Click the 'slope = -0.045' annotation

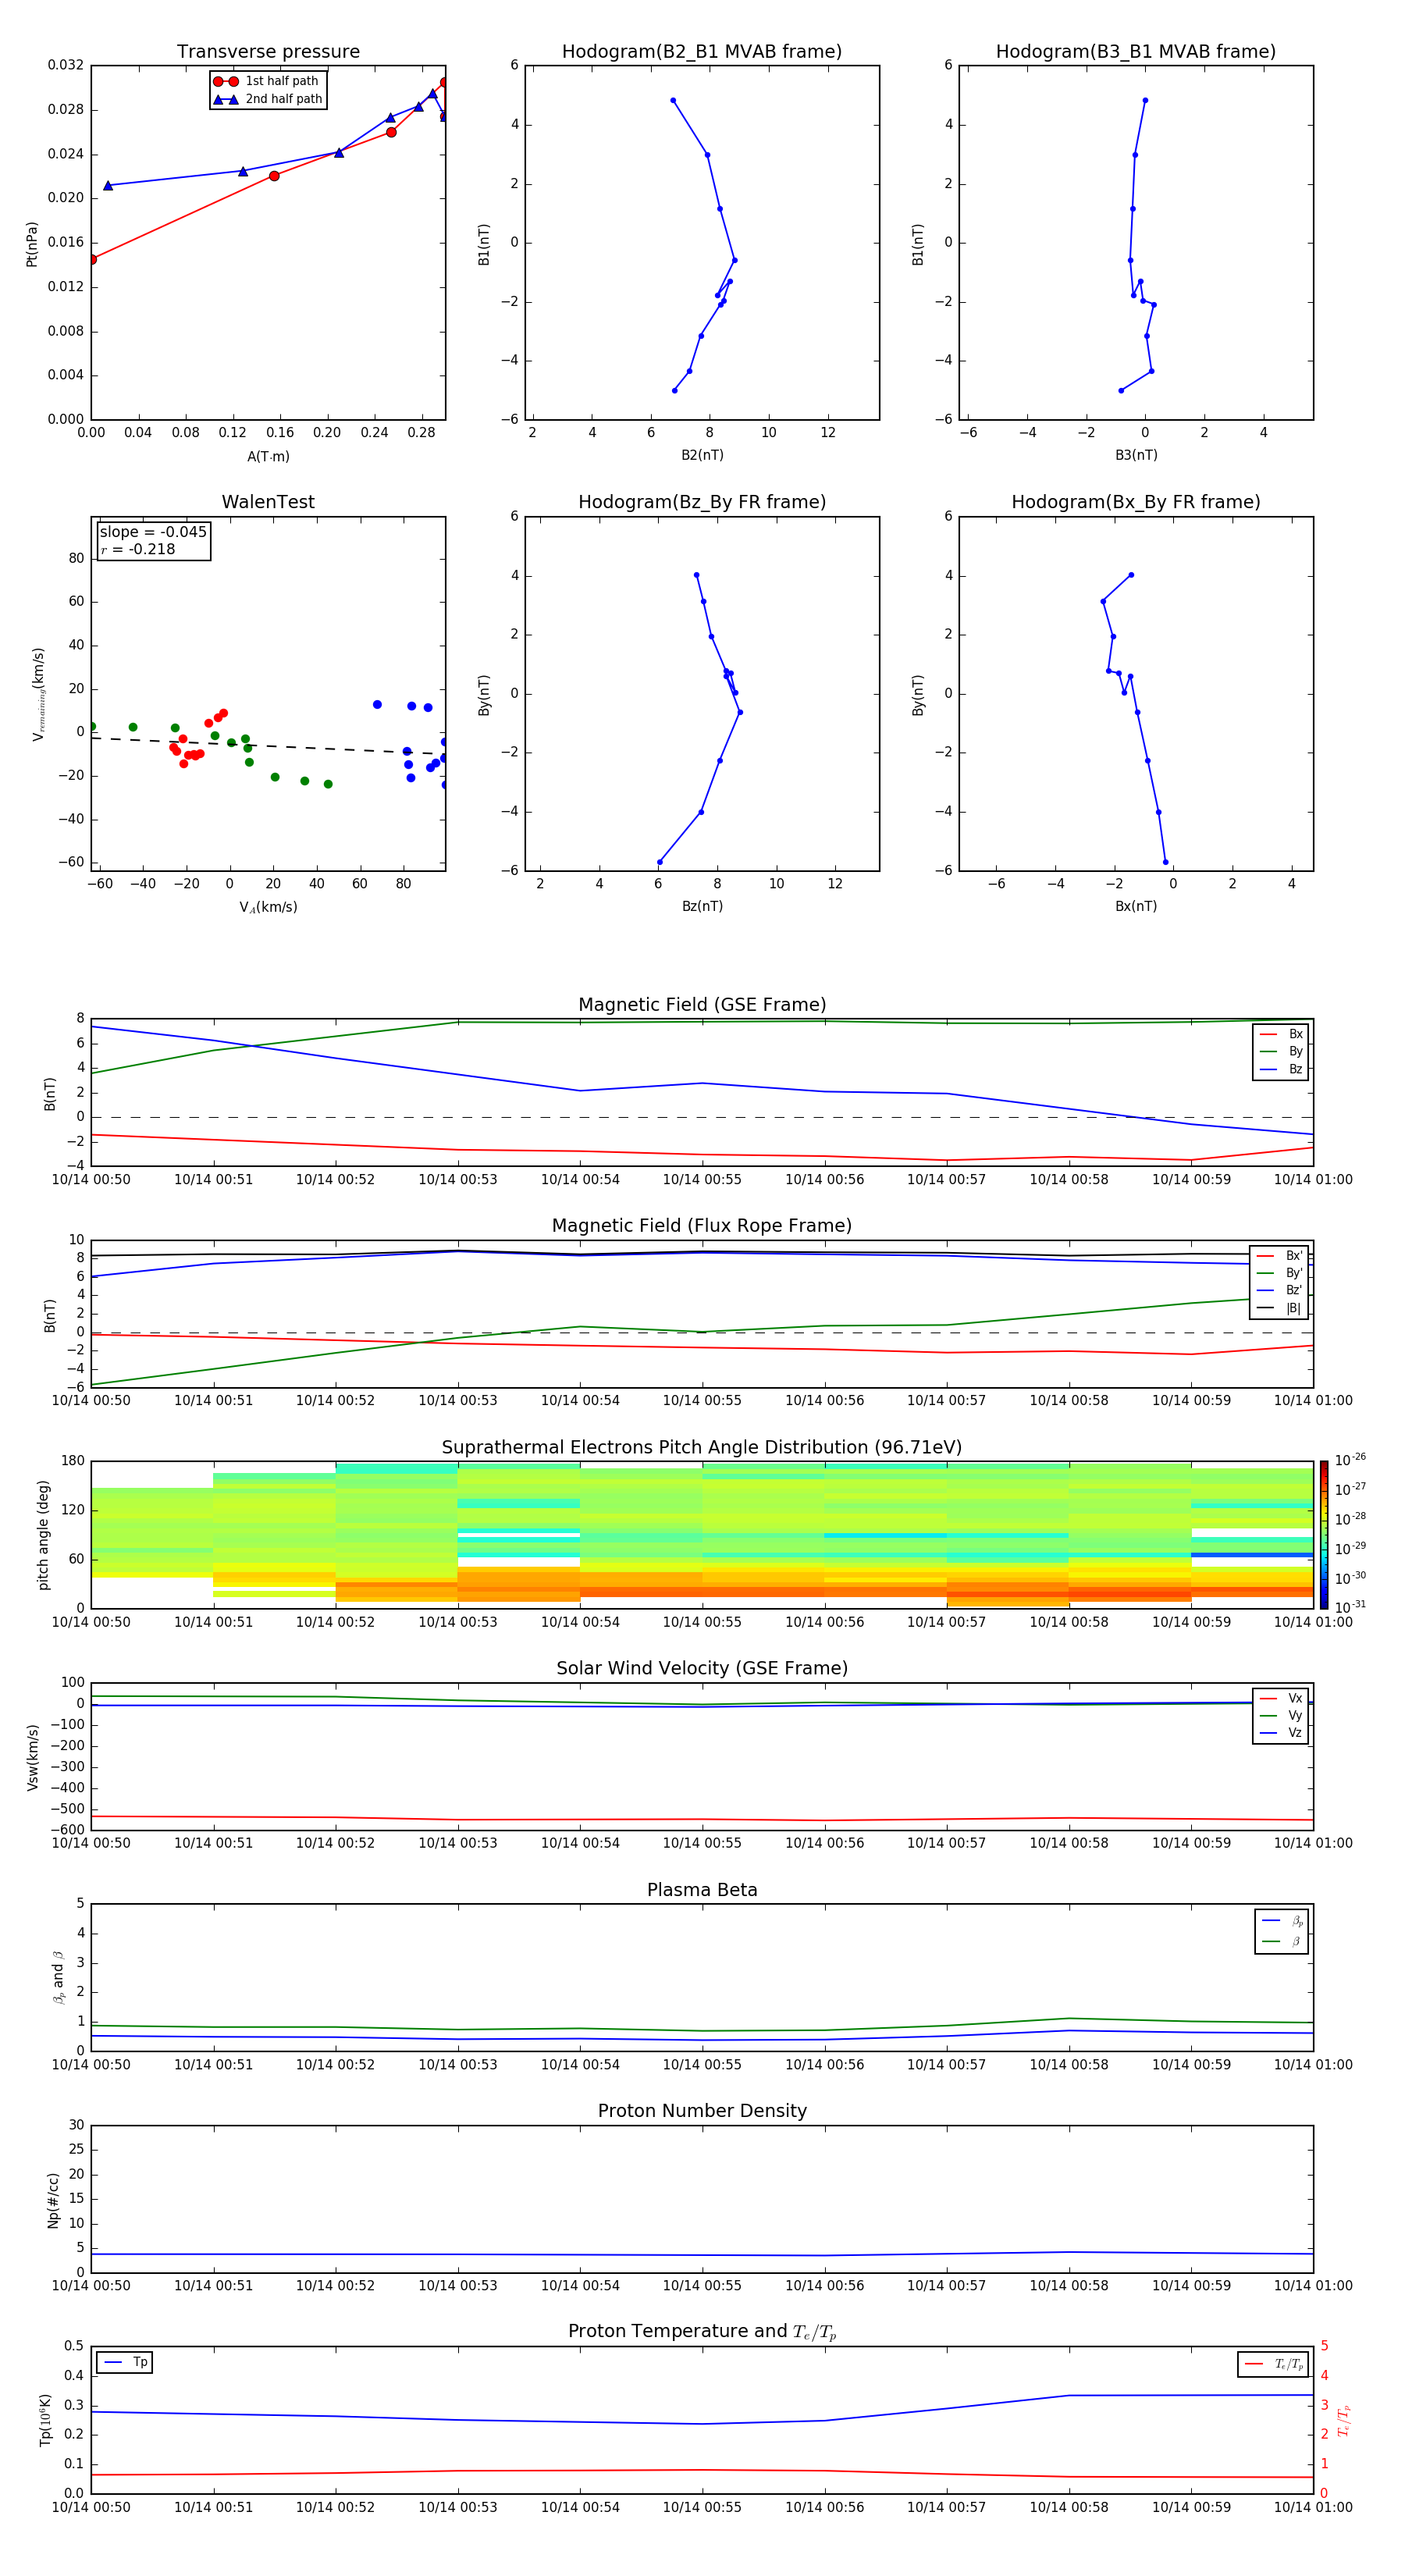tap(153, 532)
